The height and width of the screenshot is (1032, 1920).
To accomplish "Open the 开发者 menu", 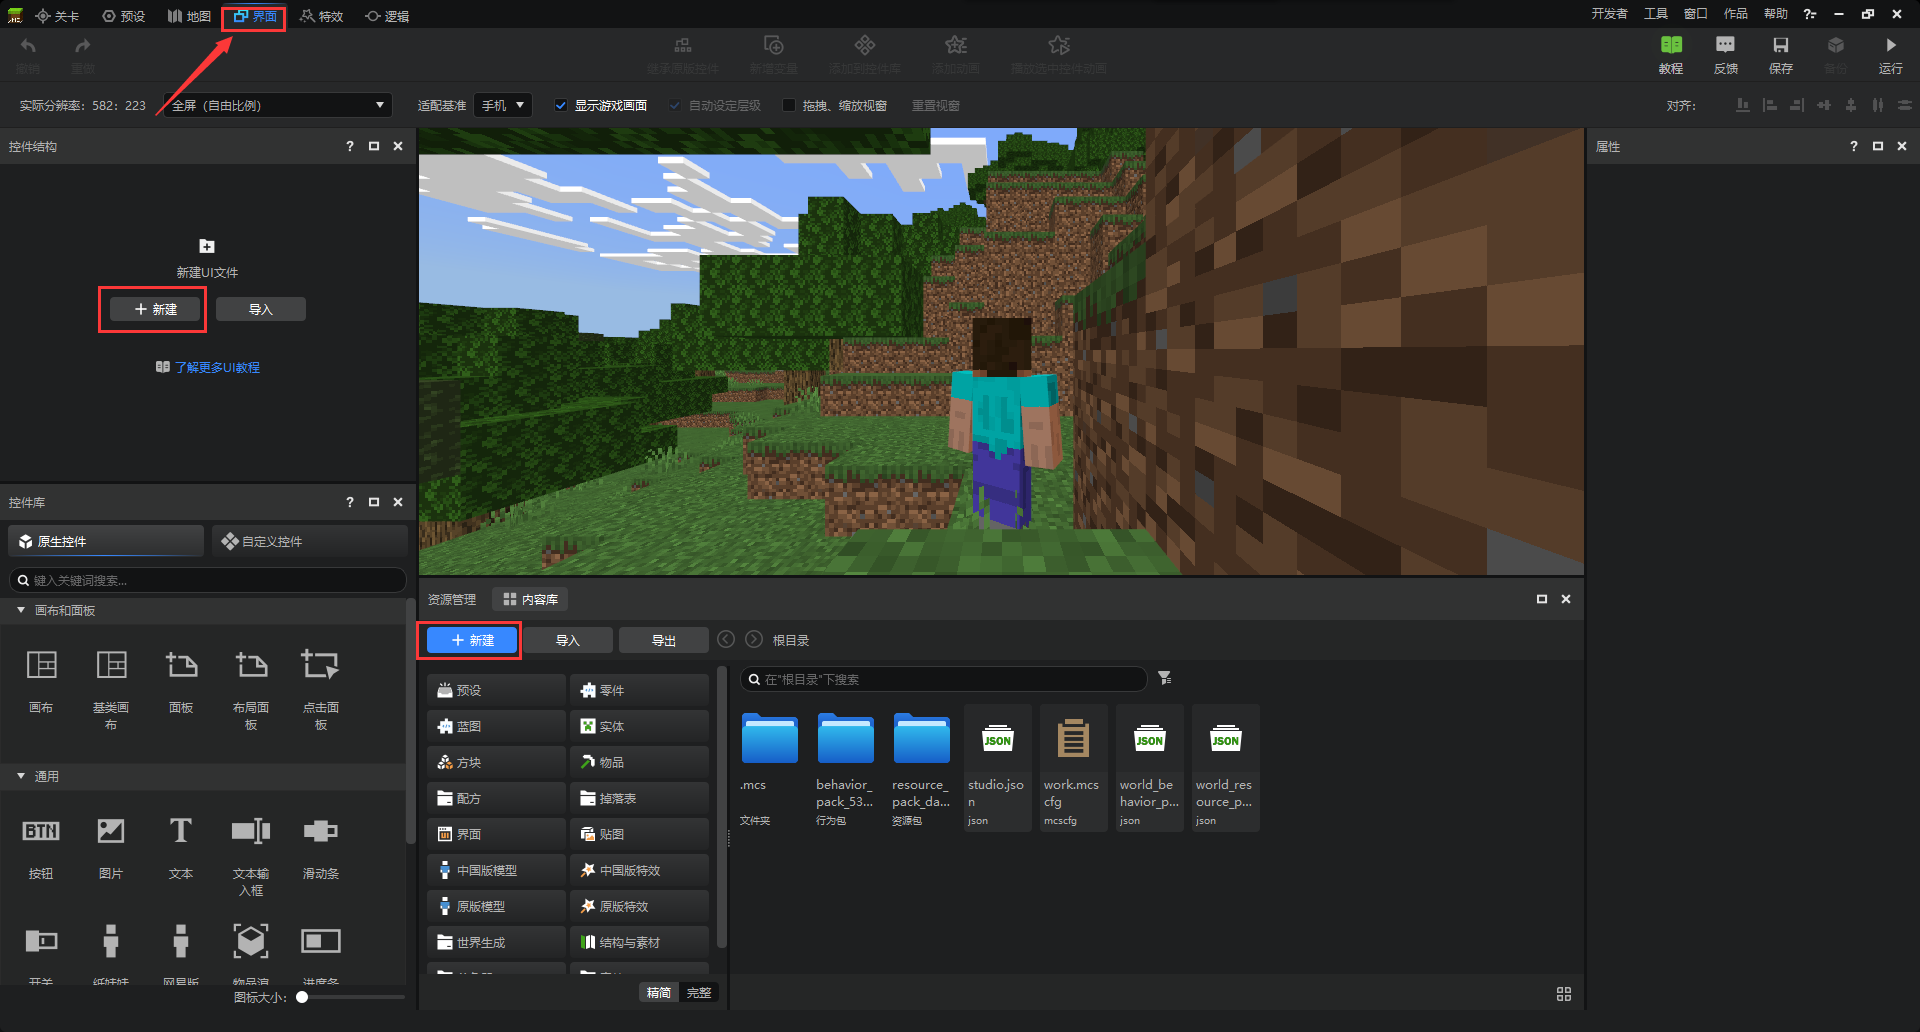I will pyautogui.click(x=1610, y=14).
